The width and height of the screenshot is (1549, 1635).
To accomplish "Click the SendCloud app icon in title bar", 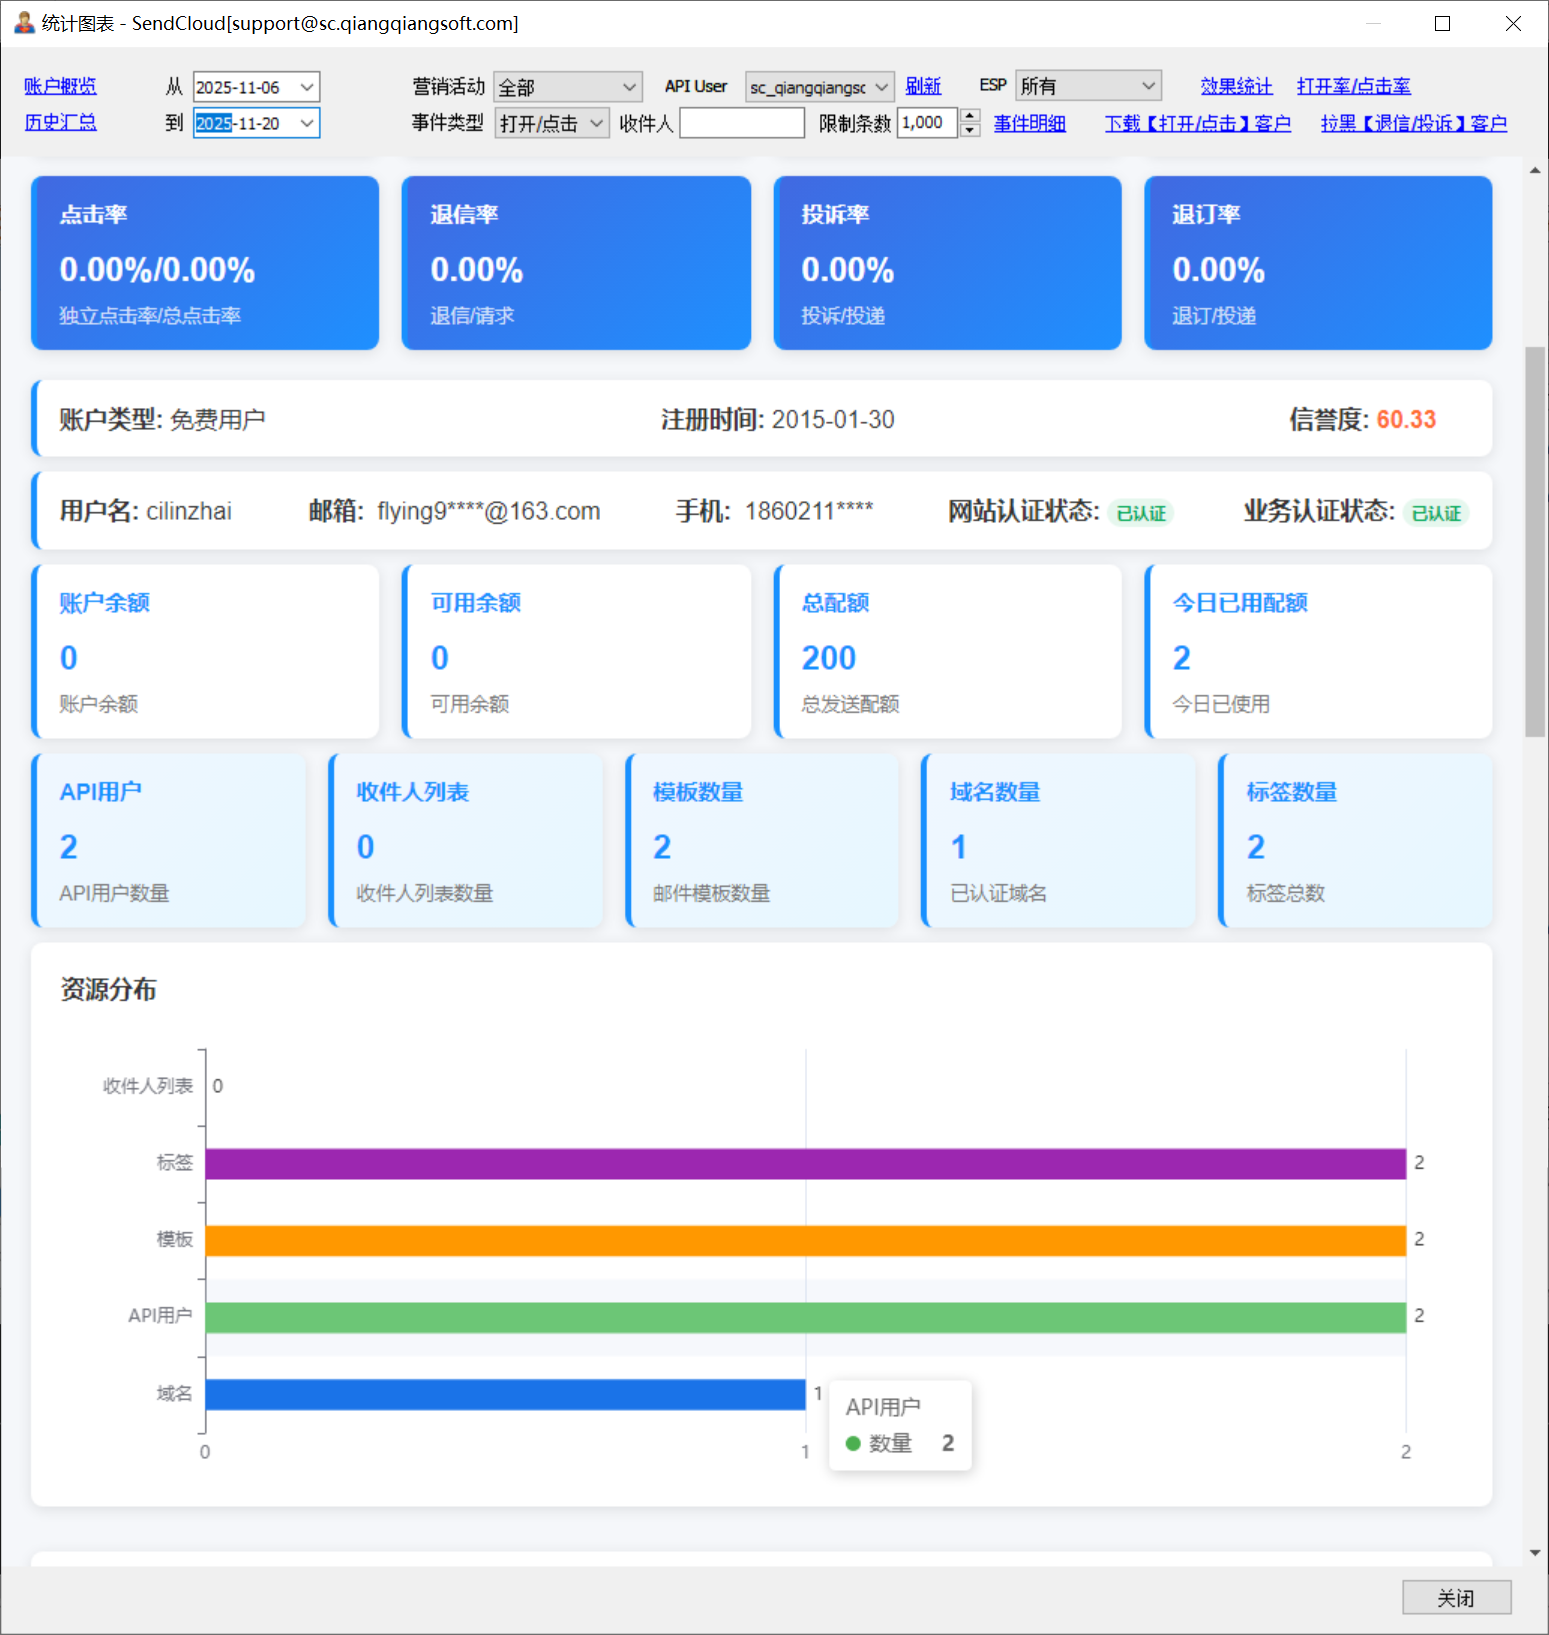I will 24,22.
